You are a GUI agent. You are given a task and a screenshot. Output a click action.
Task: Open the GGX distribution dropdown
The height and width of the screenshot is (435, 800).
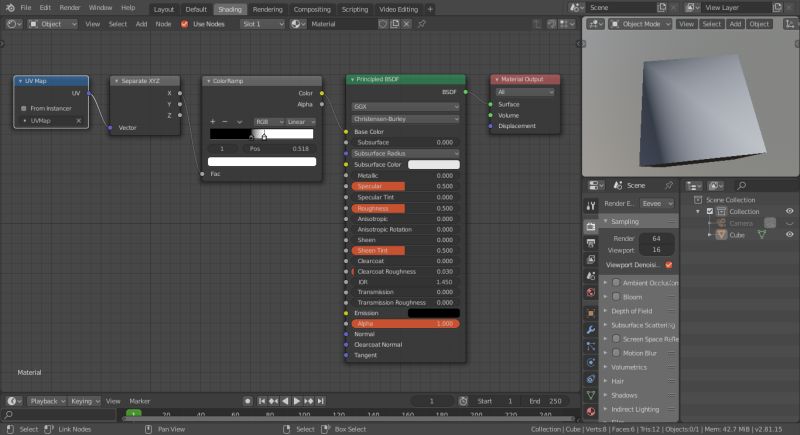point(405,107)
